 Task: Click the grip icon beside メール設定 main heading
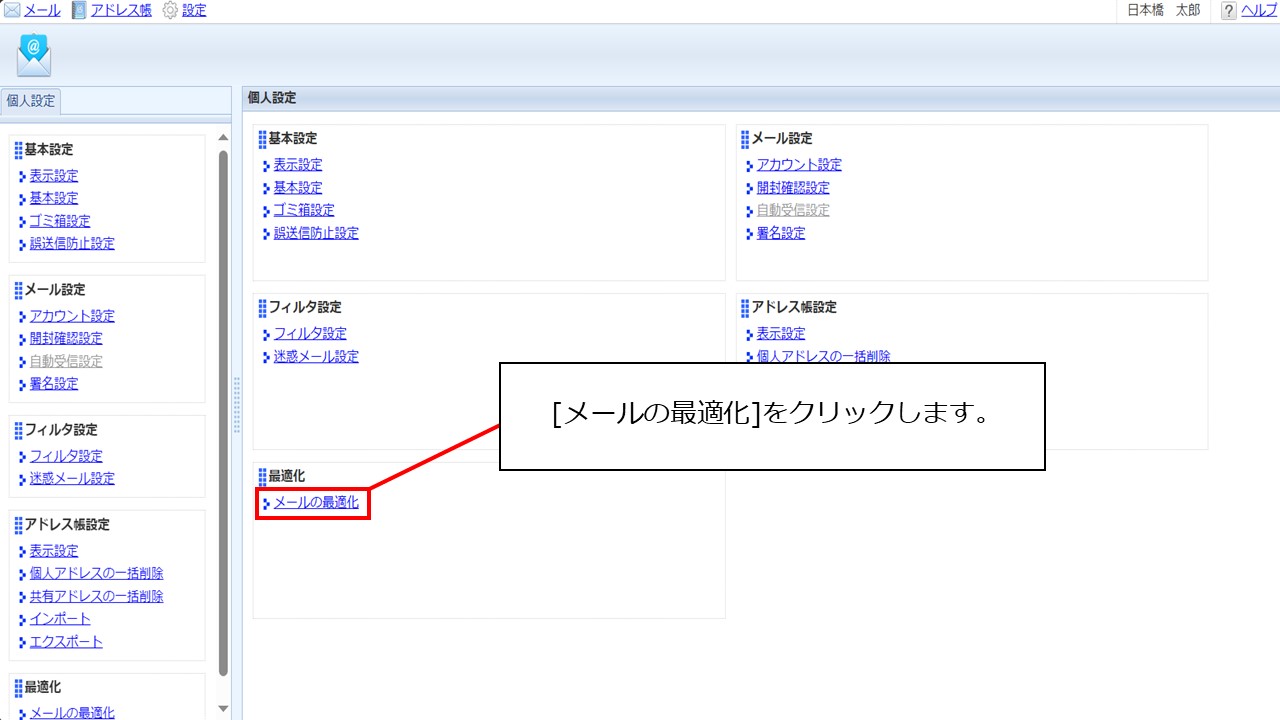click(745, 139)
